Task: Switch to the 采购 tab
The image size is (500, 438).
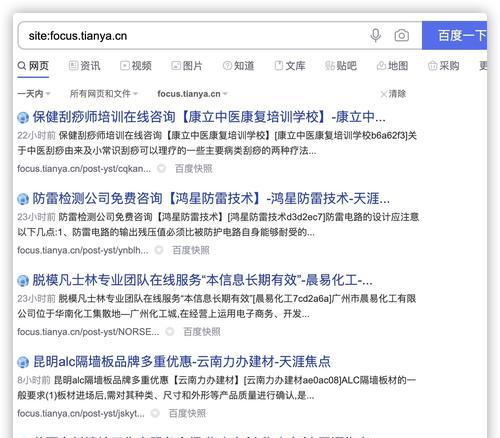Action: tap(443, 66)
